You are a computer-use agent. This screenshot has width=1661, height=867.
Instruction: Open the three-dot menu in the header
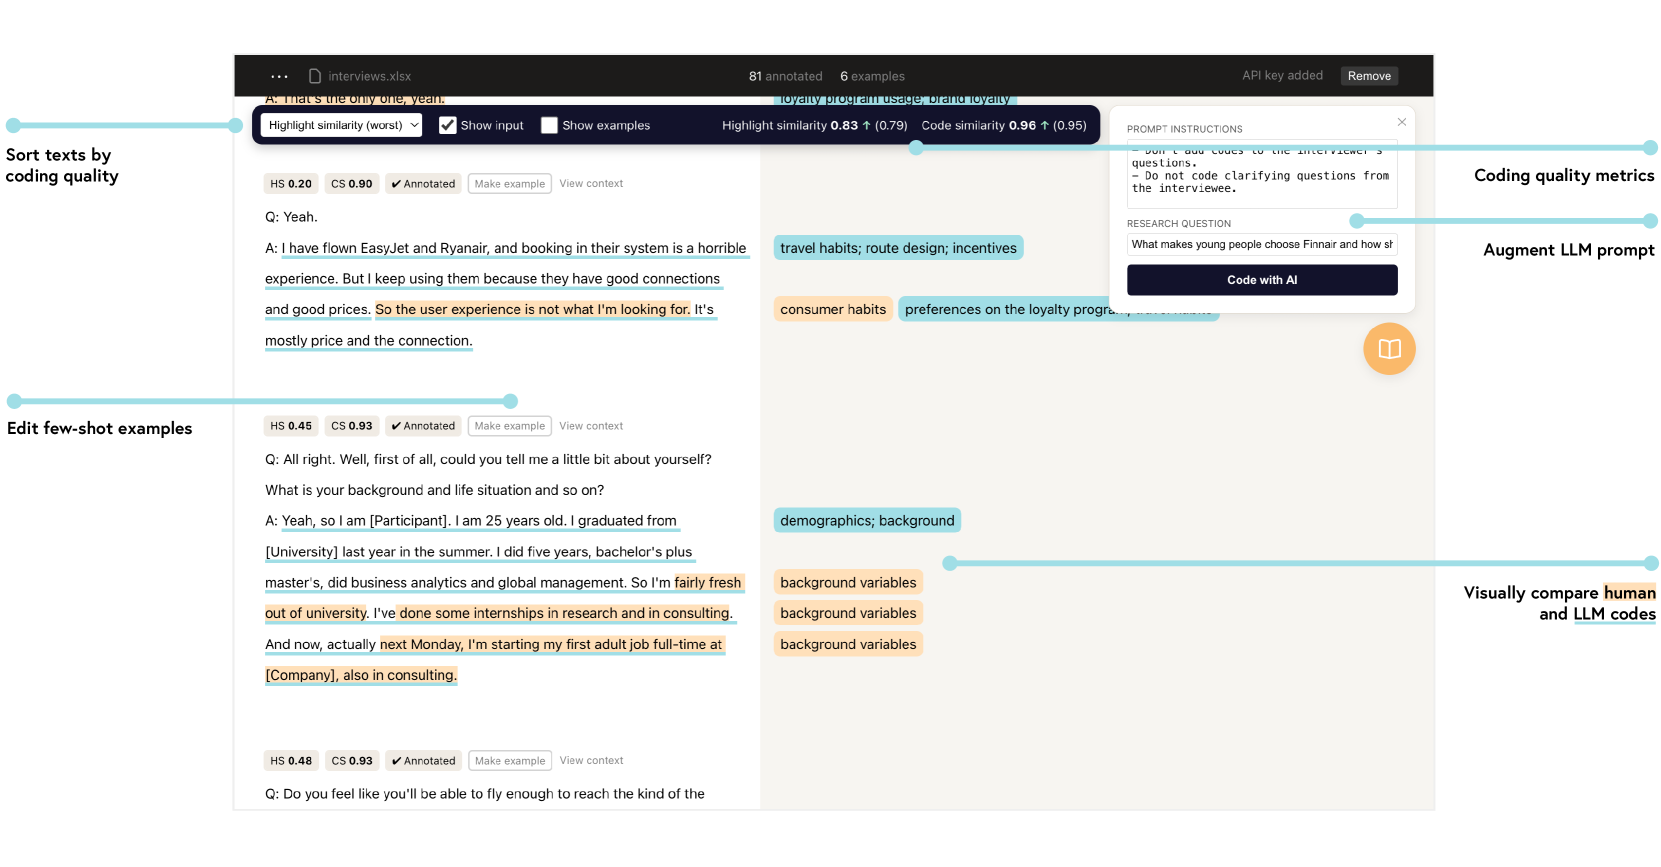click(x=279, y=76)
